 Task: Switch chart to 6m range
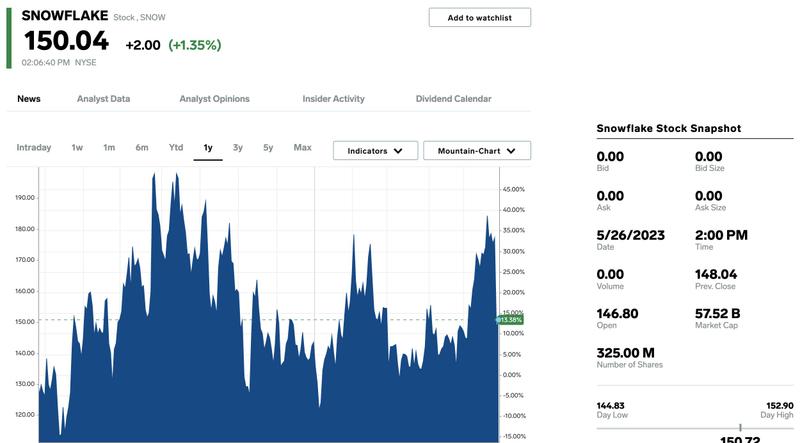142,147
